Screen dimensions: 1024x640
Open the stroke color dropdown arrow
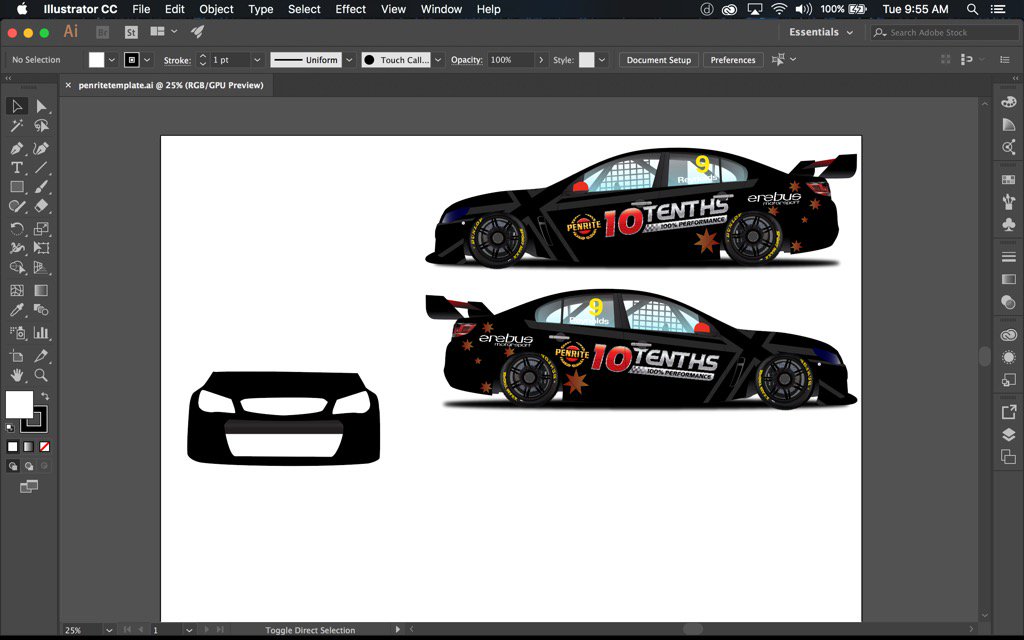tap(147, 59)
